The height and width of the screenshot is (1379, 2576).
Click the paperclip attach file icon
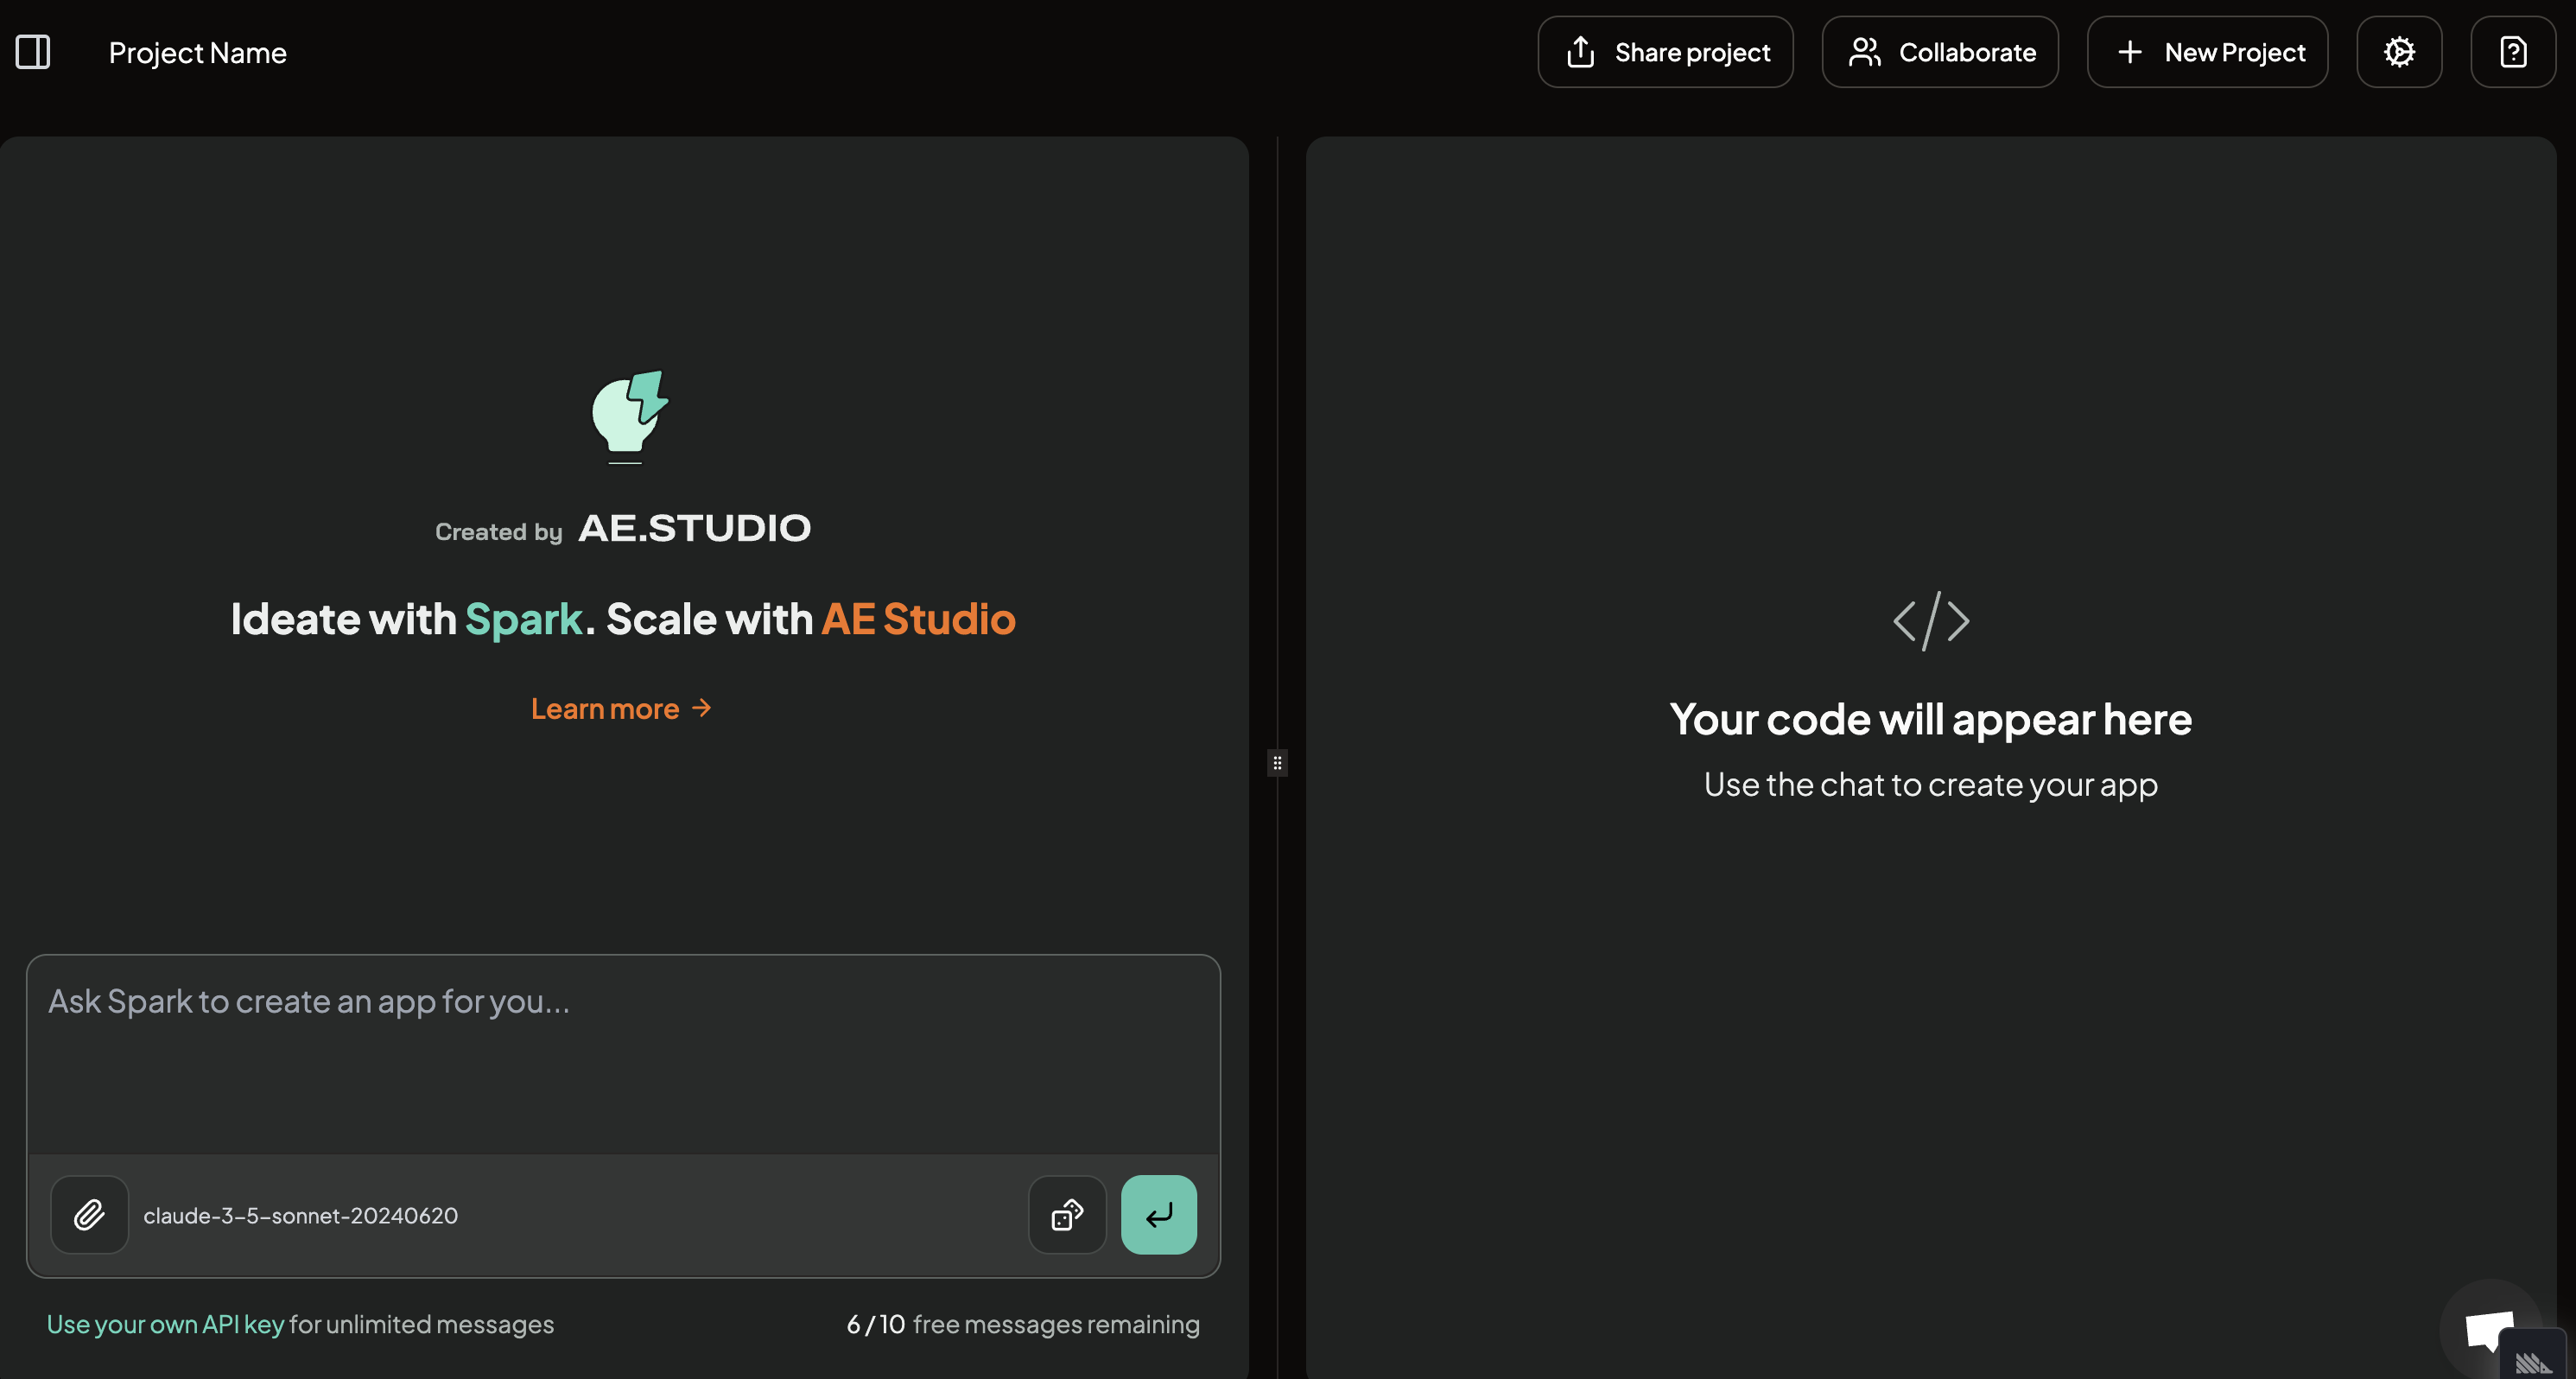(89, 1215)
